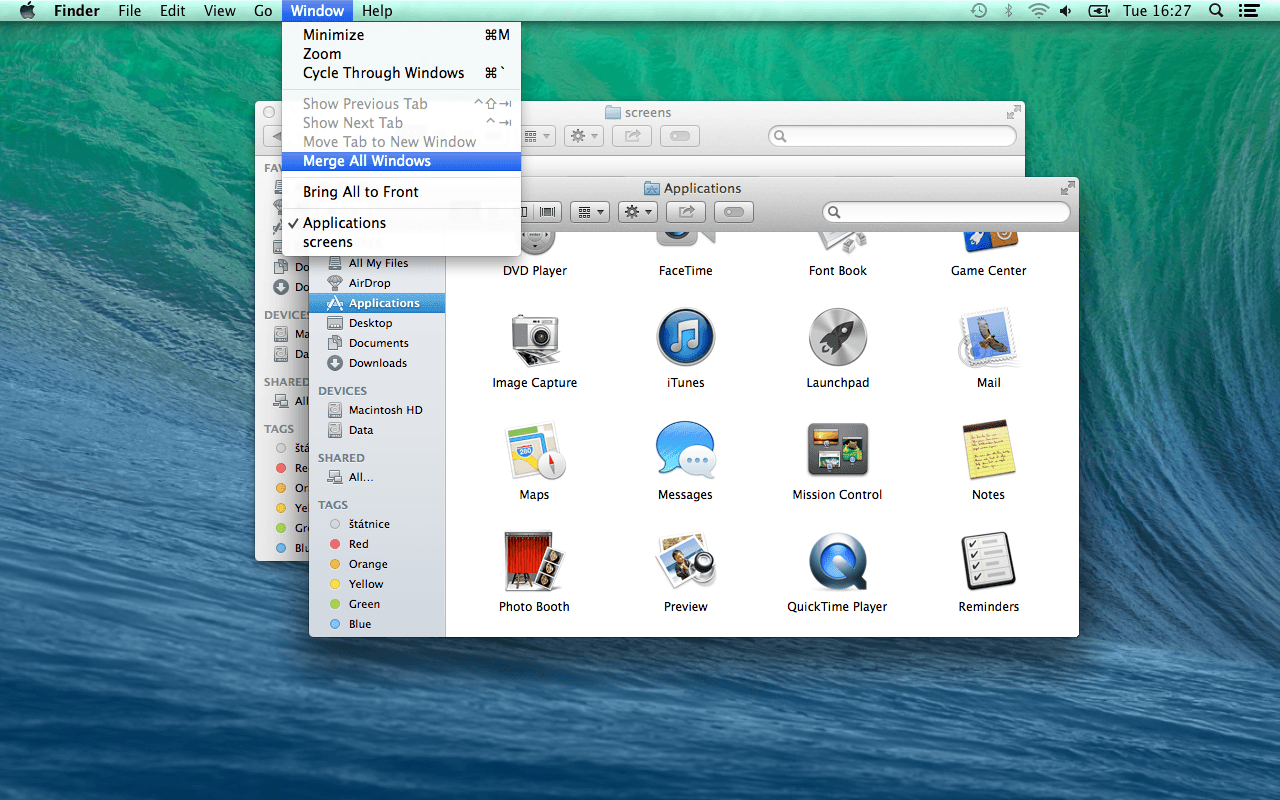Select the Yellow tag in front sidebar
The height and width of the screenshot is (800, 1280).
pos(377,584)
